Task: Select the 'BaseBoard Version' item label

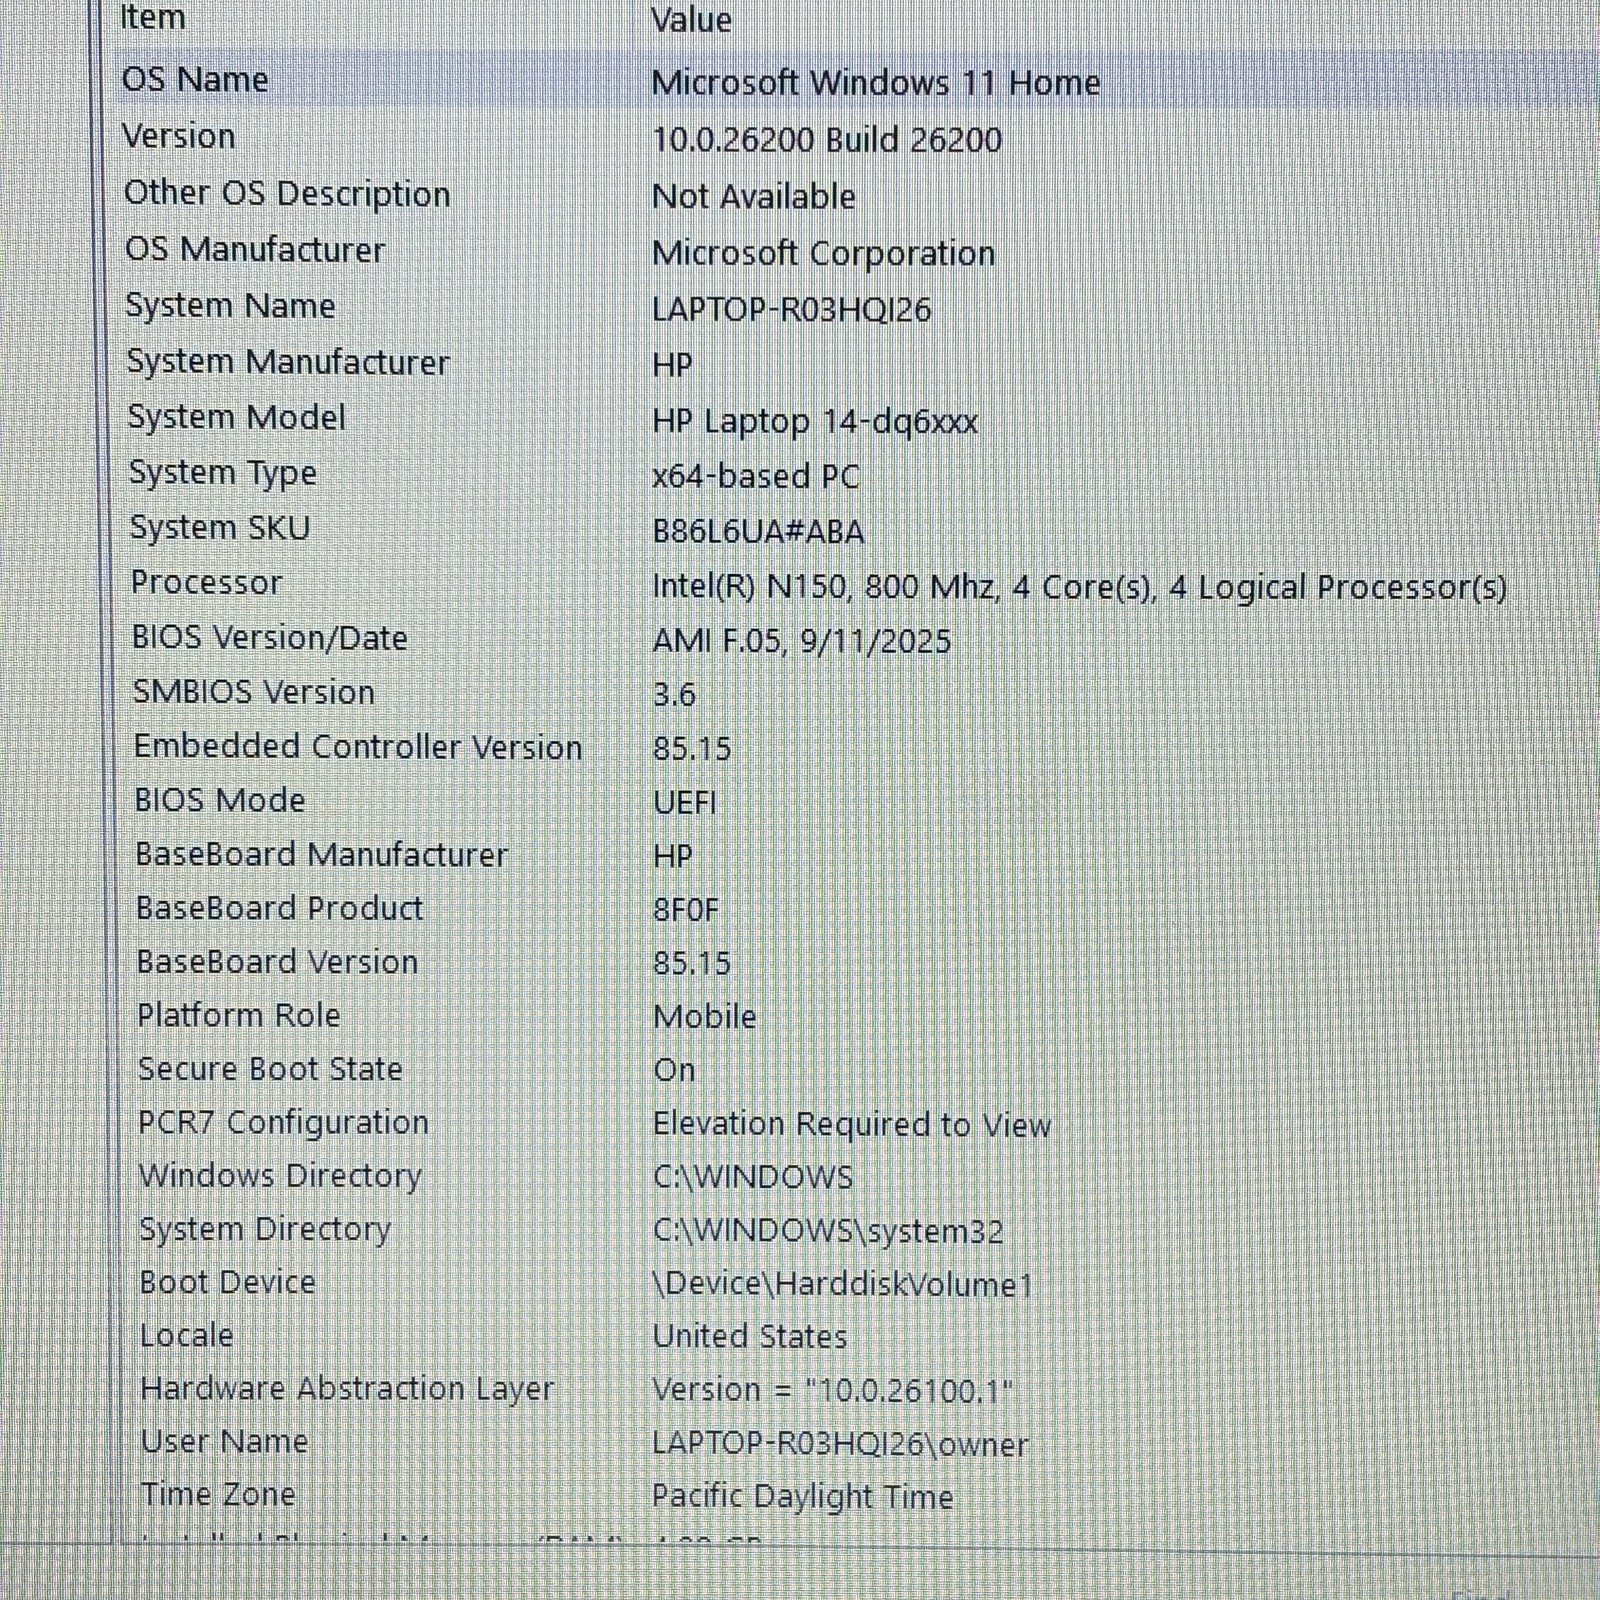Action: click(278, 961)
